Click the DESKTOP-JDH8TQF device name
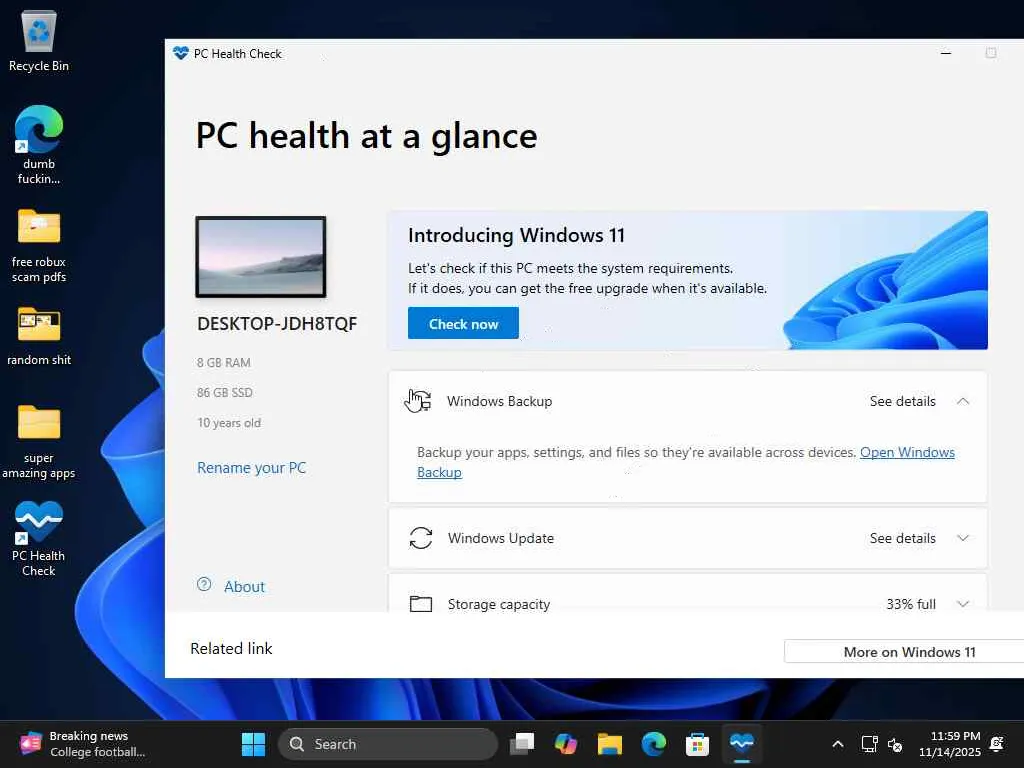This screenshot has height=768, width=1024. click(277, 323)
